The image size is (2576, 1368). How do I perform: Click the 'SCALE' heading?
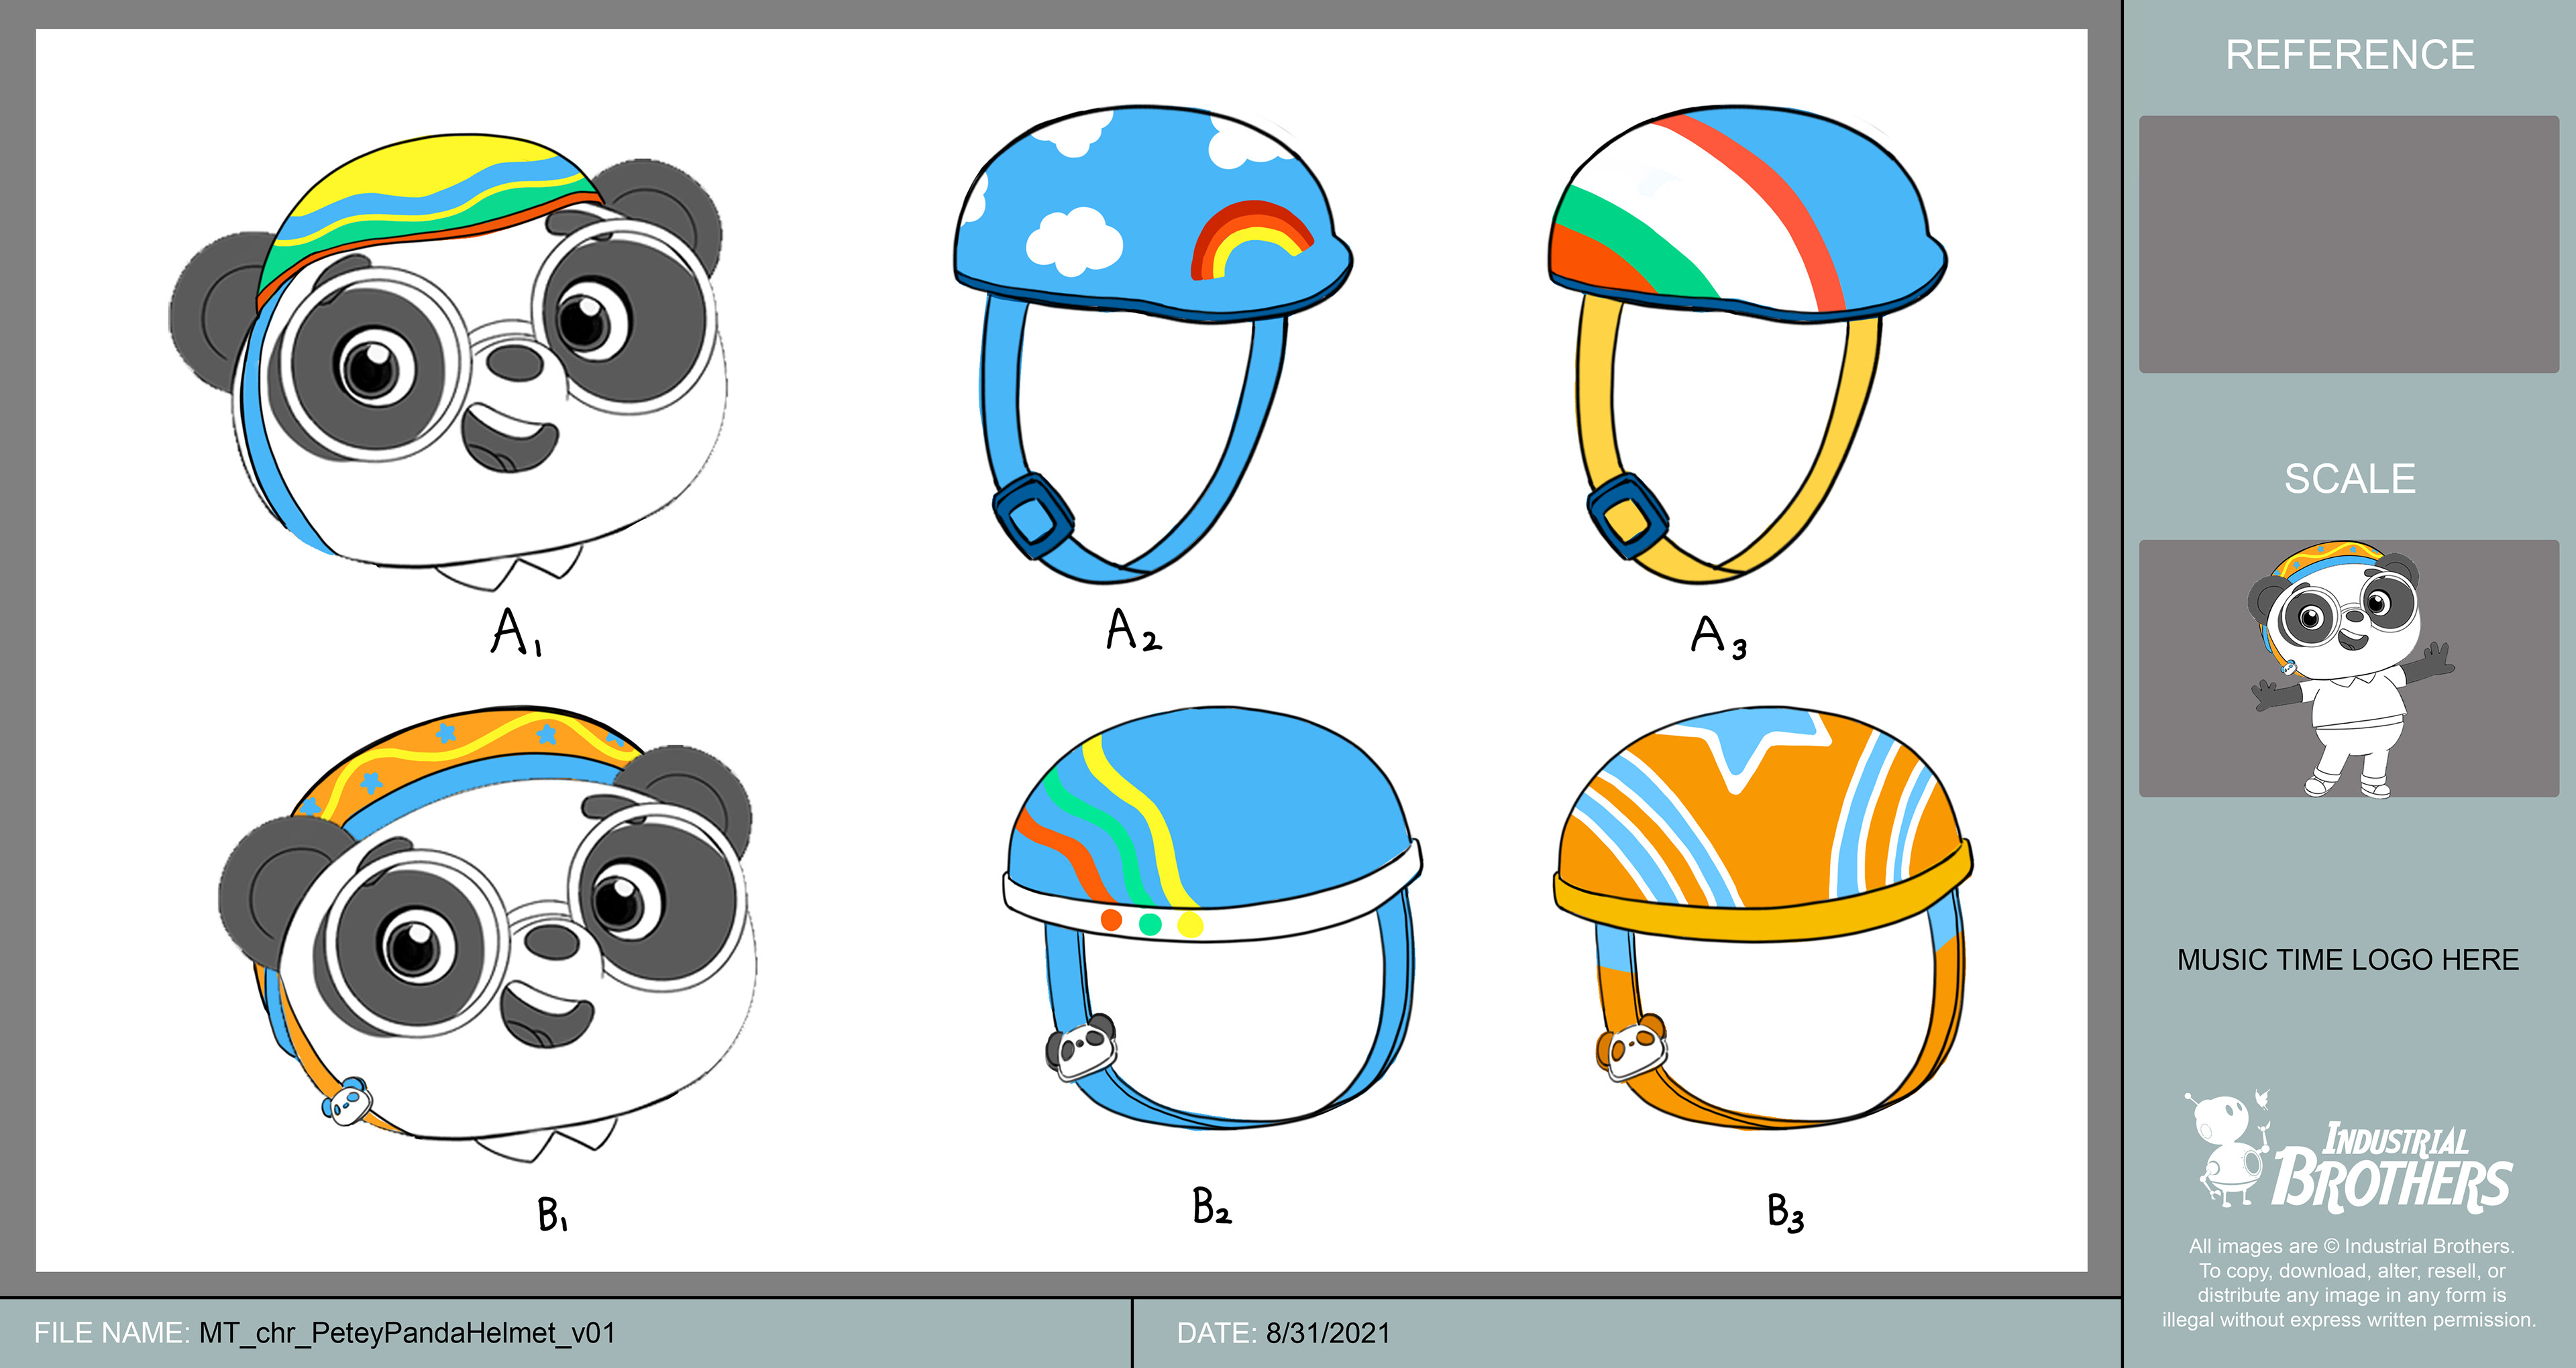pyautogui.click(x=2350, y=479)
